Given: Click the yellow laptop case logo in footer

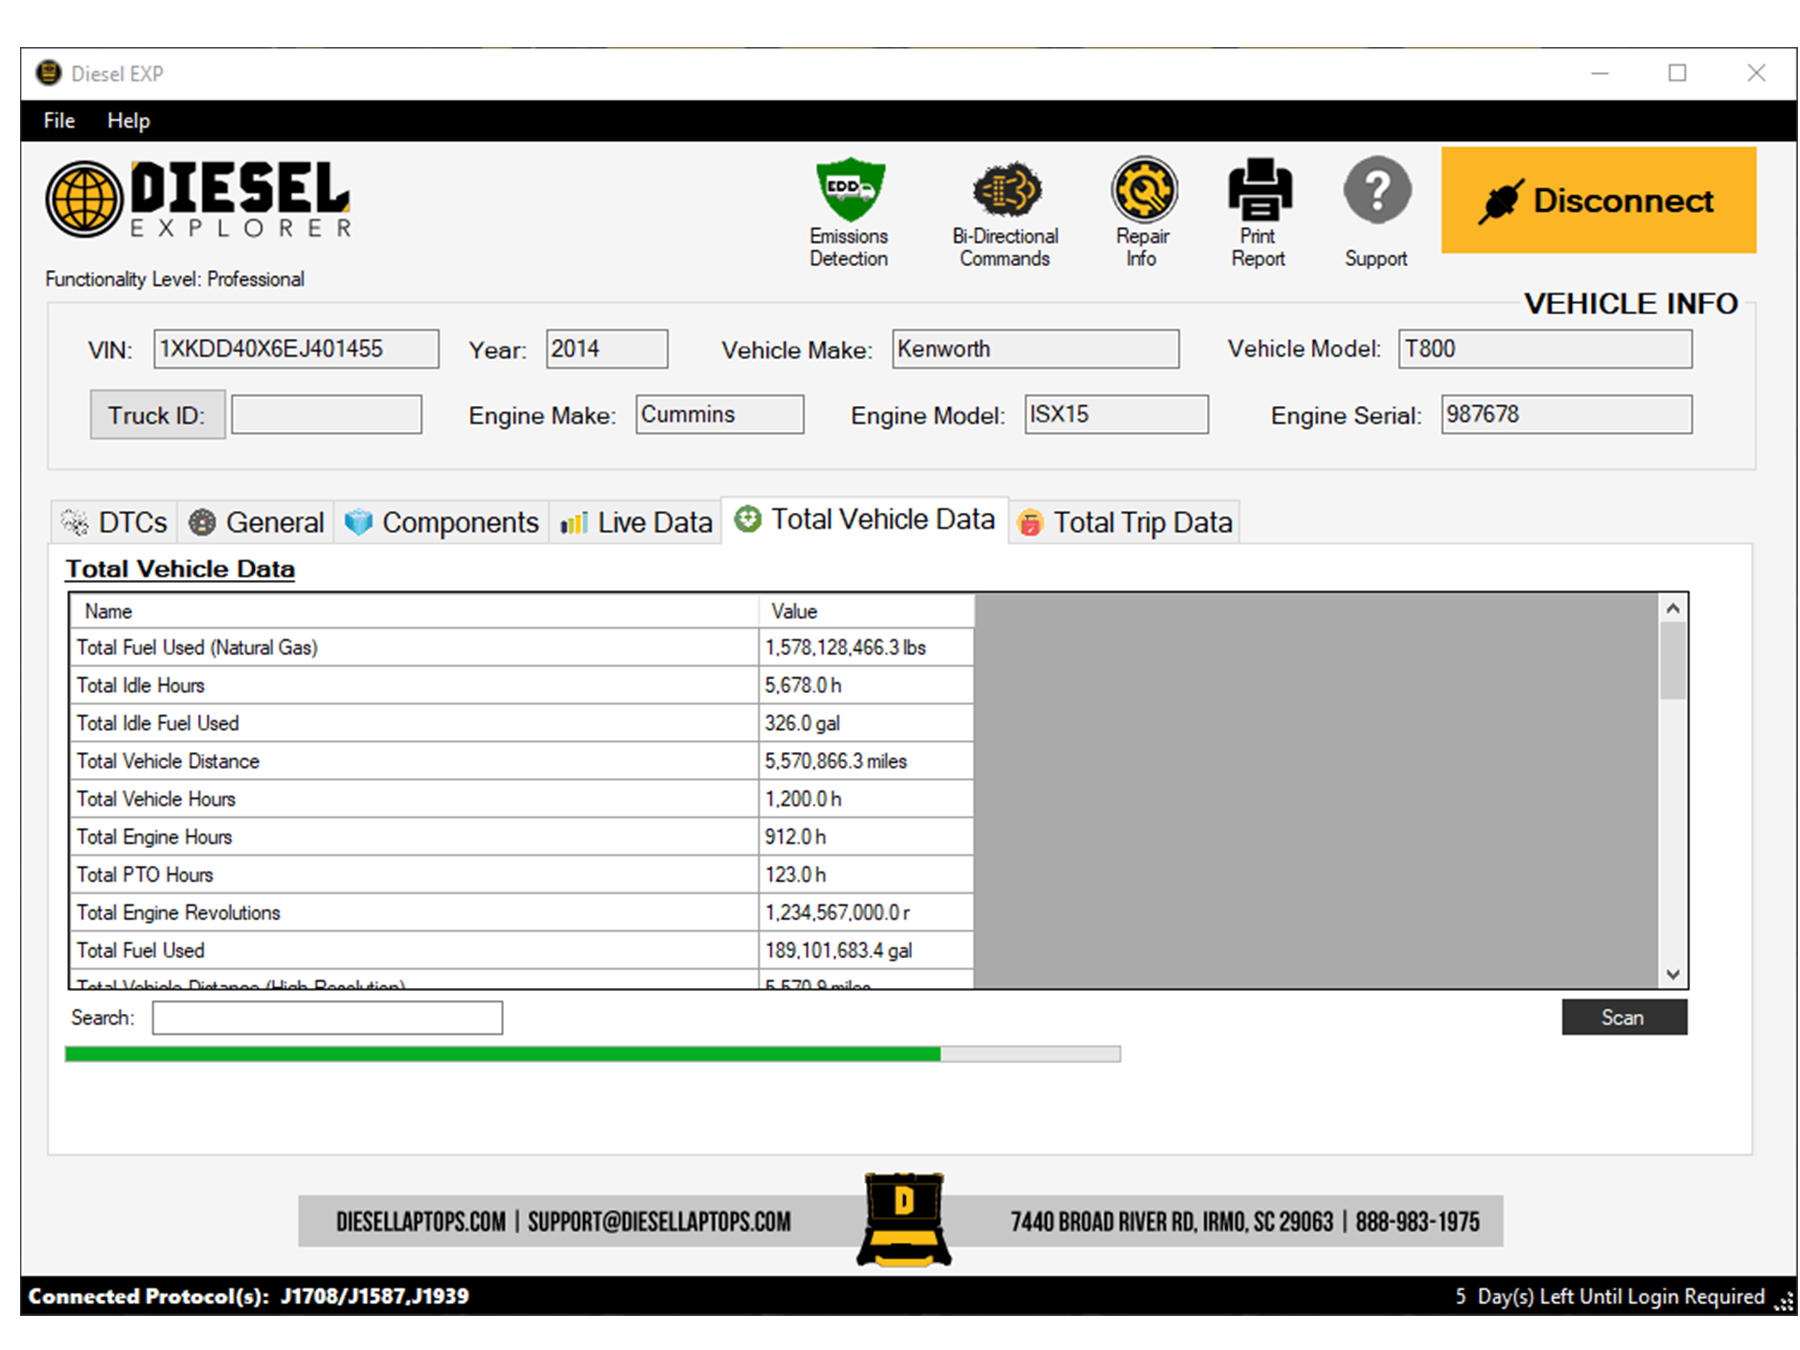Looking at the screenshot, I should 904,1219.
